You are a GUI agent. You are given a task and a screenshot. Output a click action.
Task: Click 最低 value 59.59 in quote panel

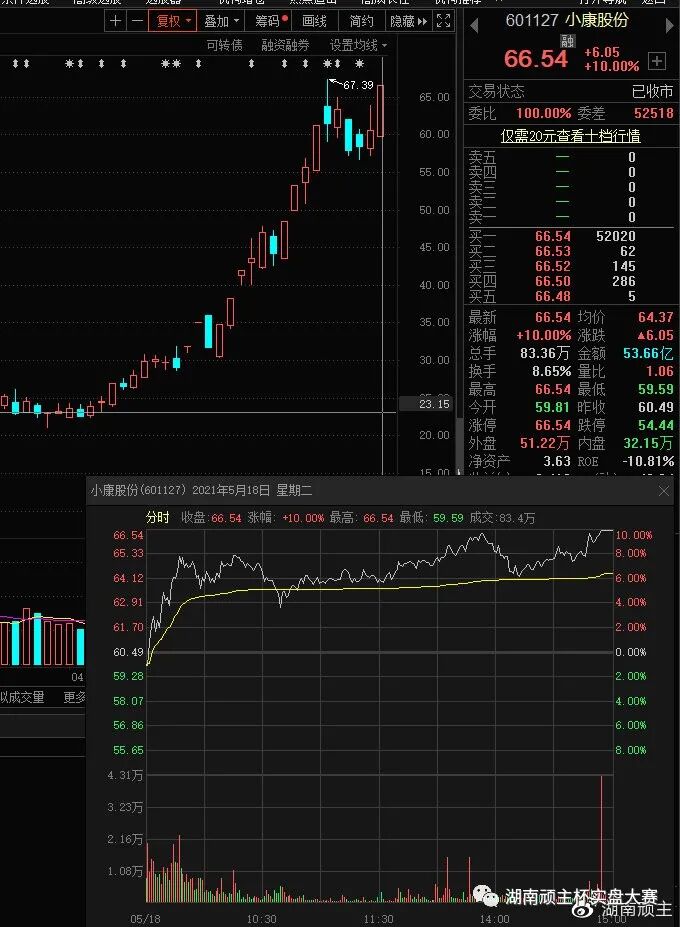coord(656,390)
